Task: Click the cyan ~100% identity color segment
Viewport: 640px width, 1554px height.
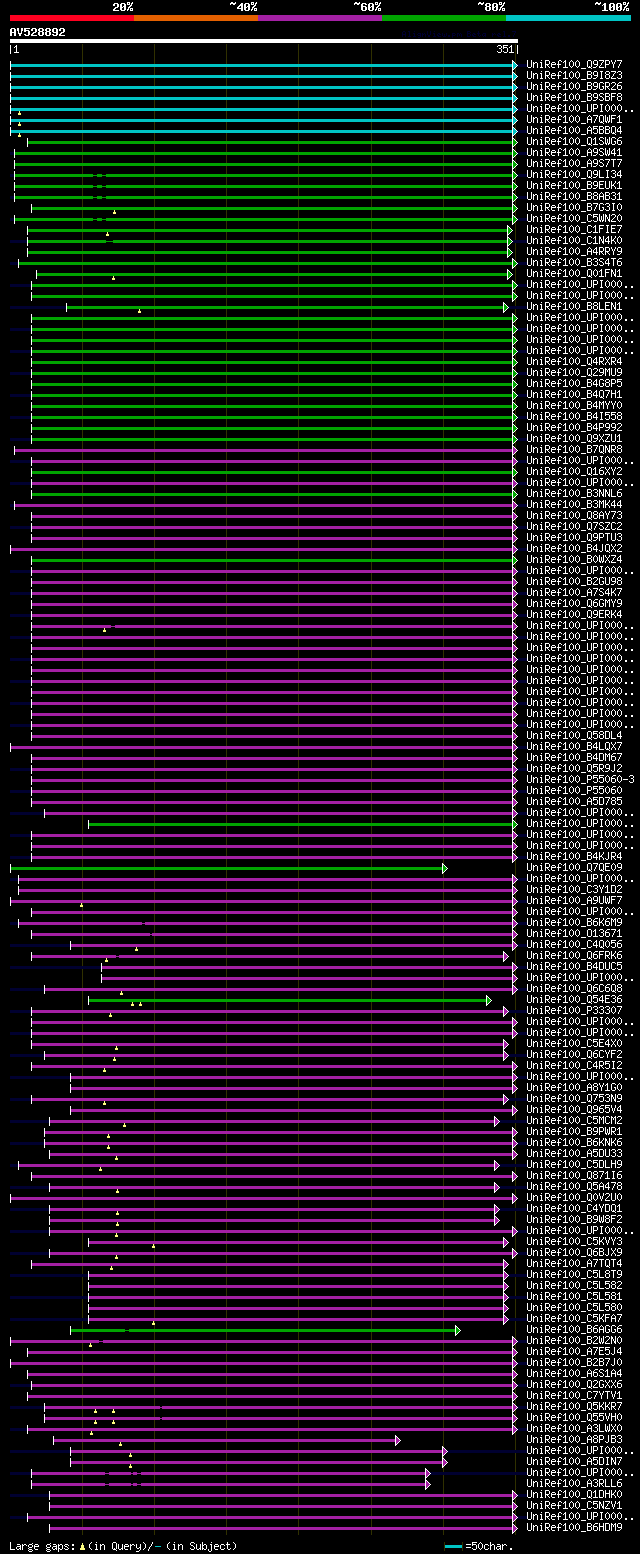Action: tap(568, 17)
